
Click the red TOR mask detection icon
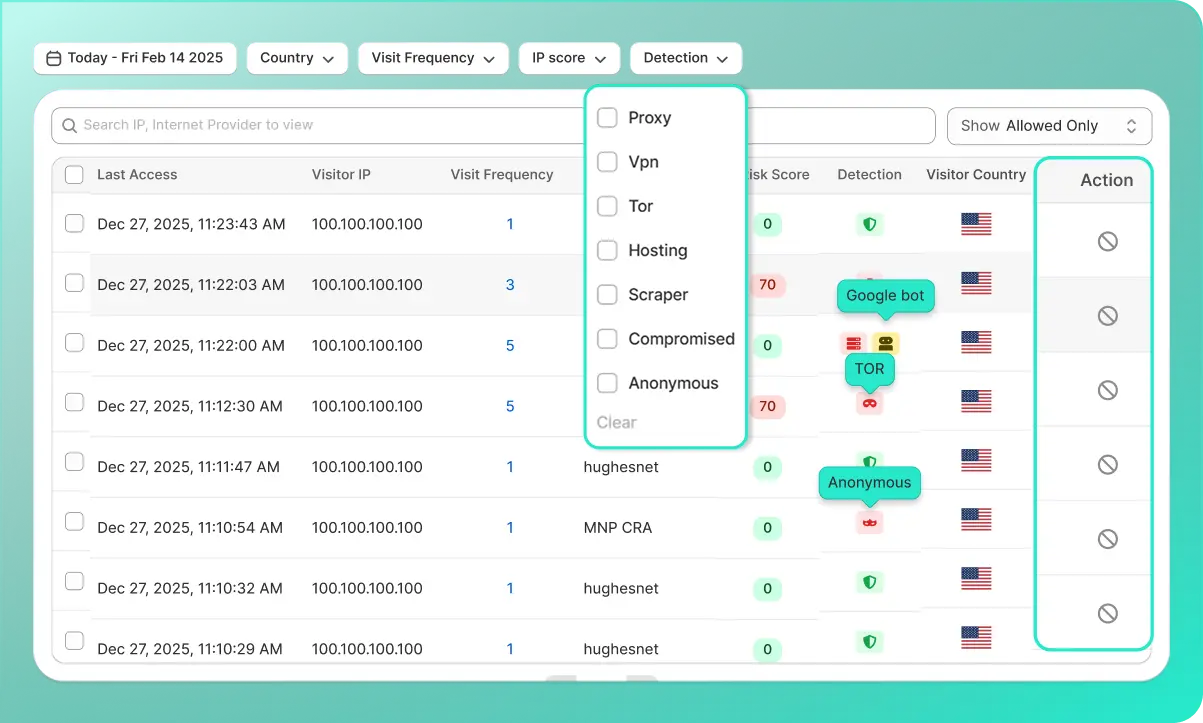pos(869,403)
